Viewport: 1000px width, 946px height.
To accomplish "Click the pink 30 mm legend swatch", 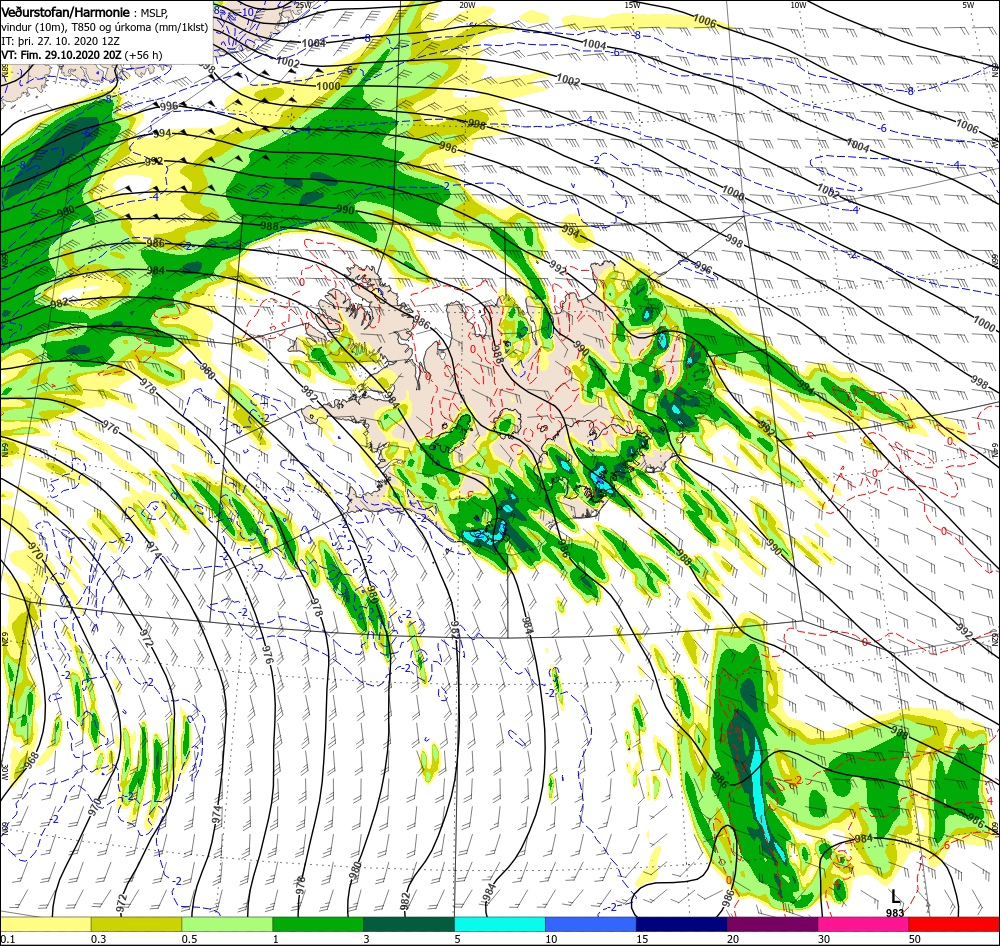I will (864, 924).
